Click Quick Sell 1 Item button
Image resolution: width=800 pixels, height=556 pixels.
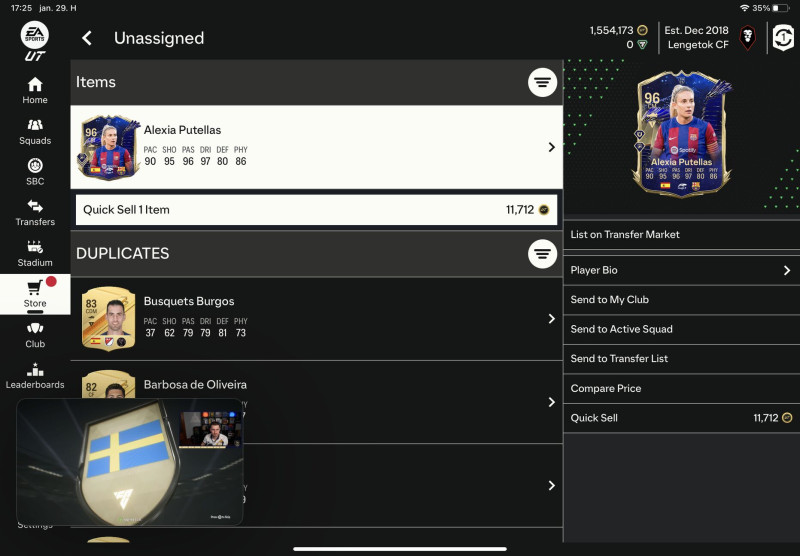[316, 210]
